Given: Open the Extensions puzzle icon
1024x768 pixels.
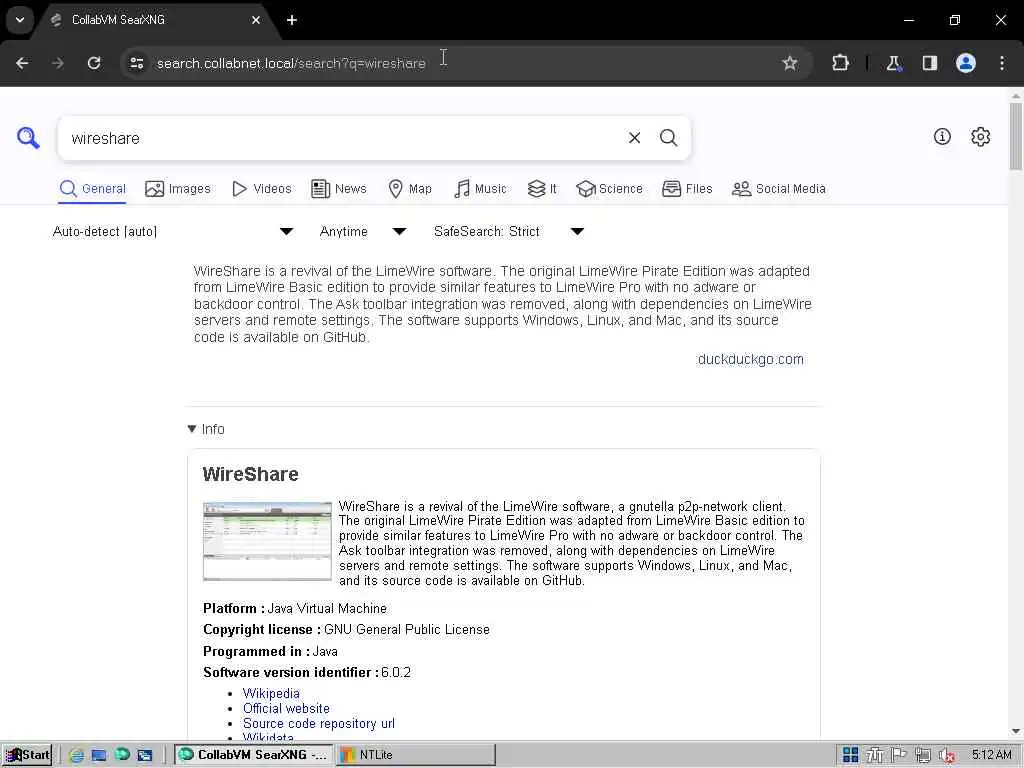Looking at the screenshot, I should coord(840,63).
